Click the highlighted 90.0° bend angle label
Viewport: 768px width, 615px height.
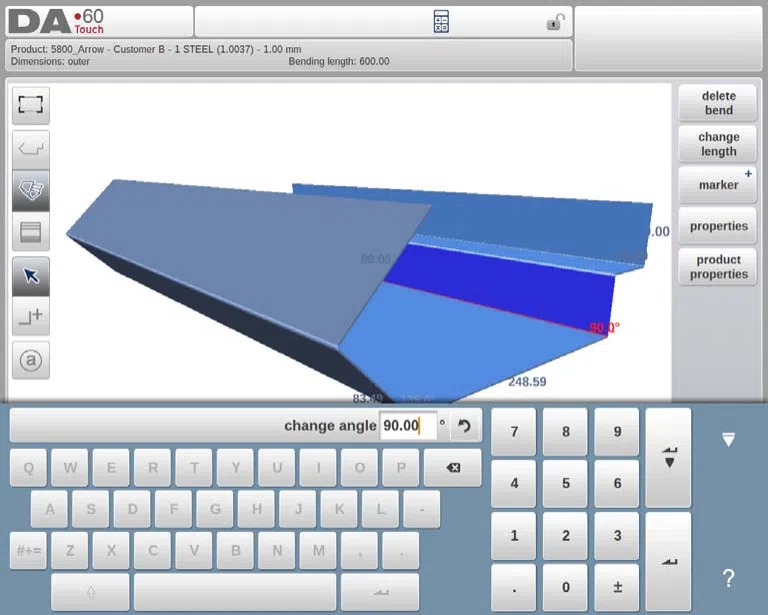coord(604,327)
